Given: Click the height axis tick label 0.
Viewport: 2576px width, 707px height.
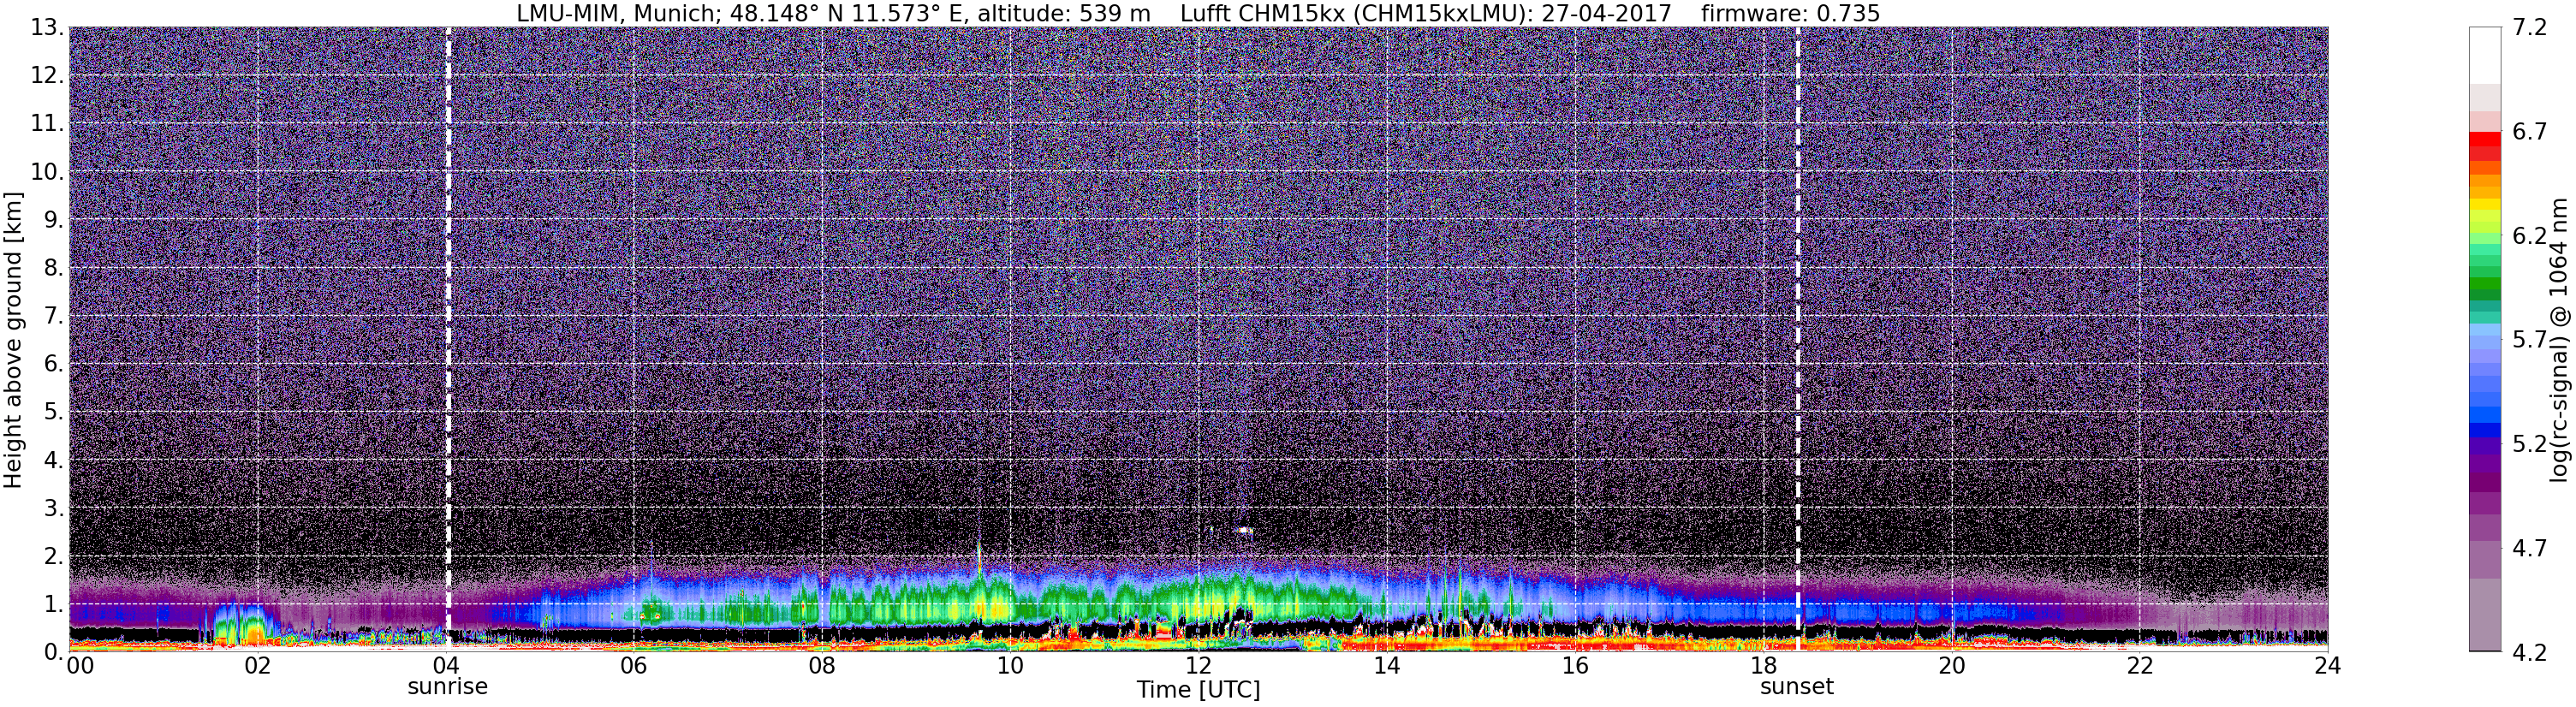Looking at the screenshot, I should point(55,651).
